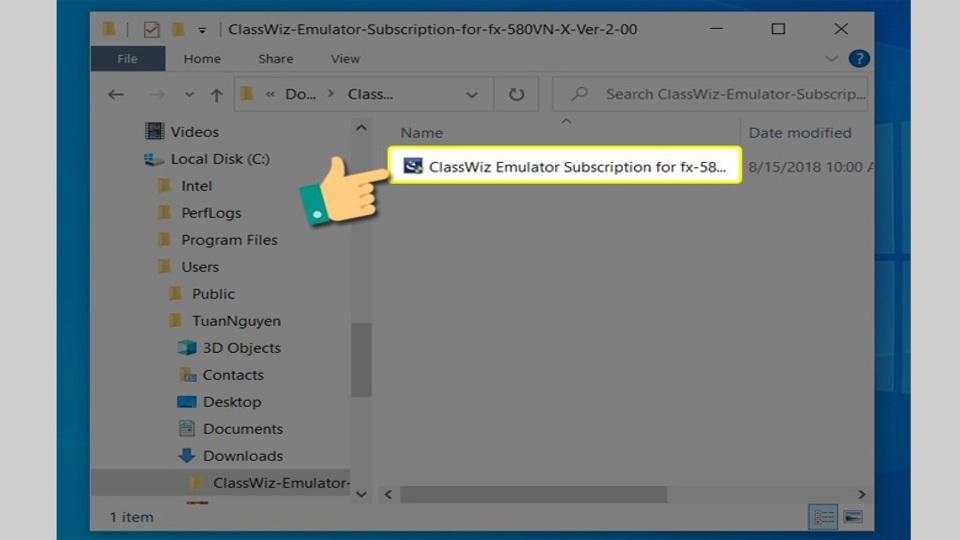Image resolution: width=960 pixels, height=540 pixels.
Task: Click the Desktop monitor icon
Action: pos(187,402)
